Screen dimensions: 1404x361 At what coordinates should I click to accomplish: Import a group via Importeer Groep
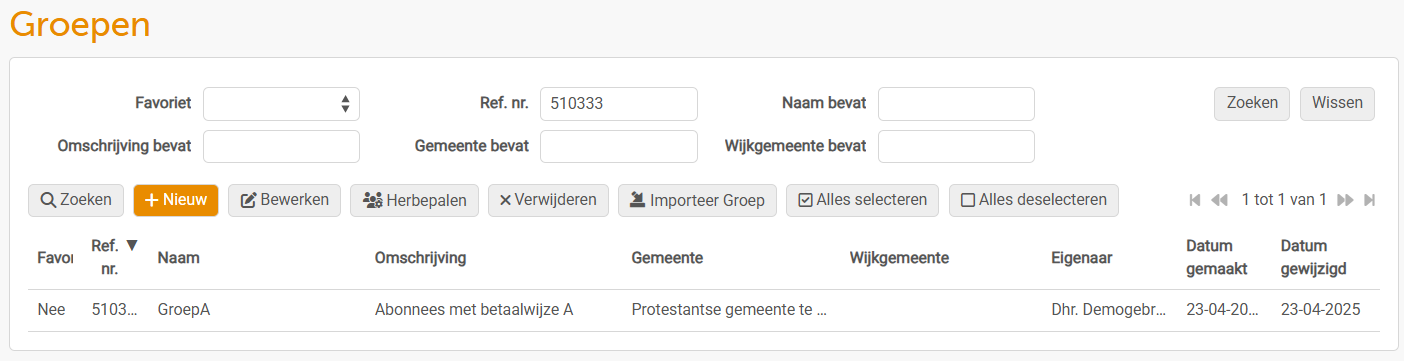pos(697,200)
